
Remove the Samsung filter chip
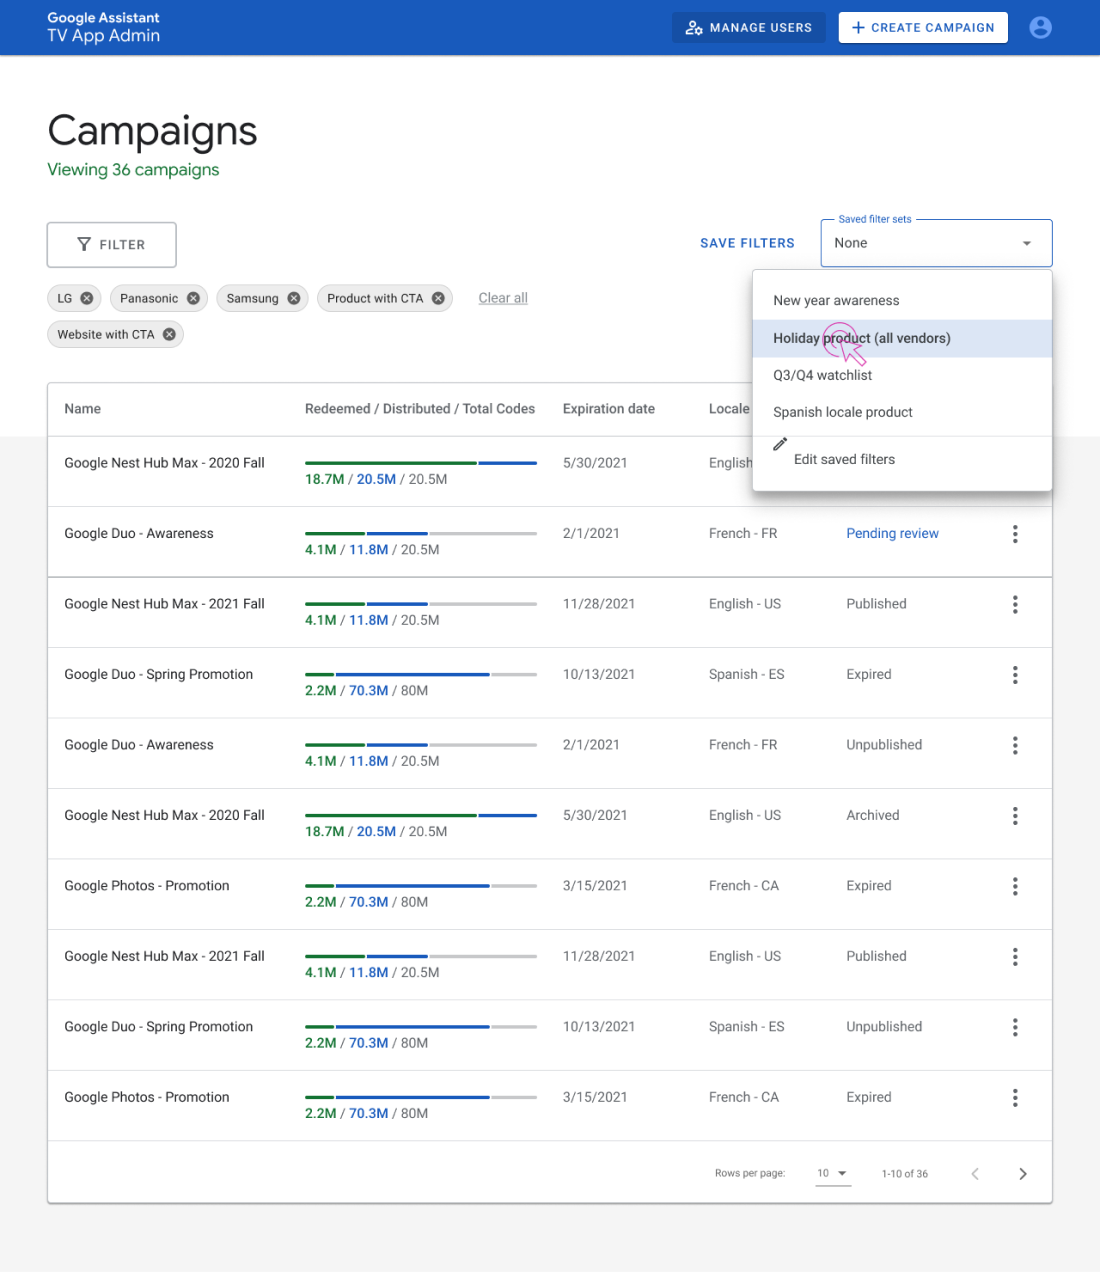click(294, 298)
